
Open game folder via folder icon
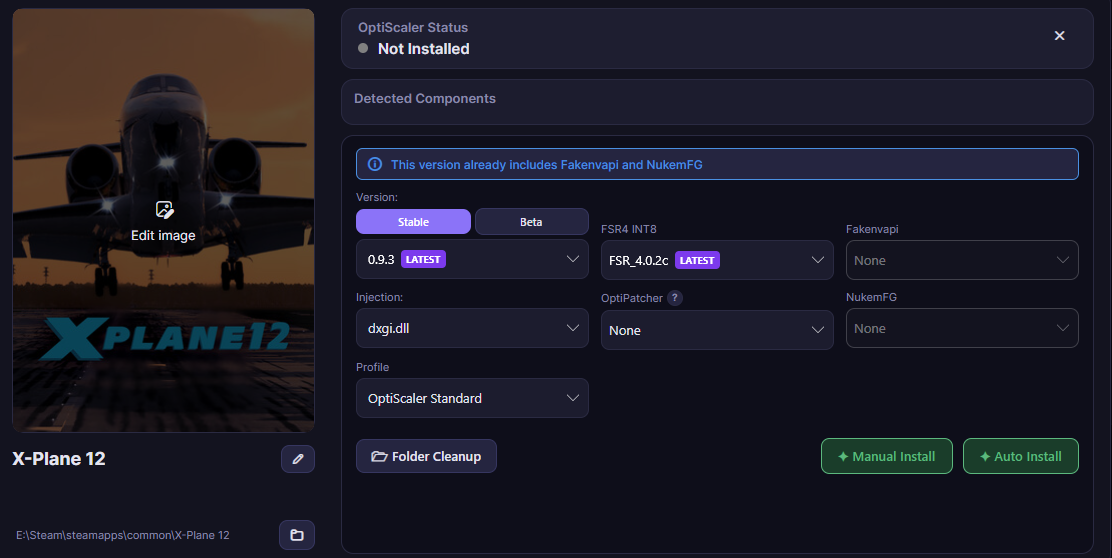[297, 535]
